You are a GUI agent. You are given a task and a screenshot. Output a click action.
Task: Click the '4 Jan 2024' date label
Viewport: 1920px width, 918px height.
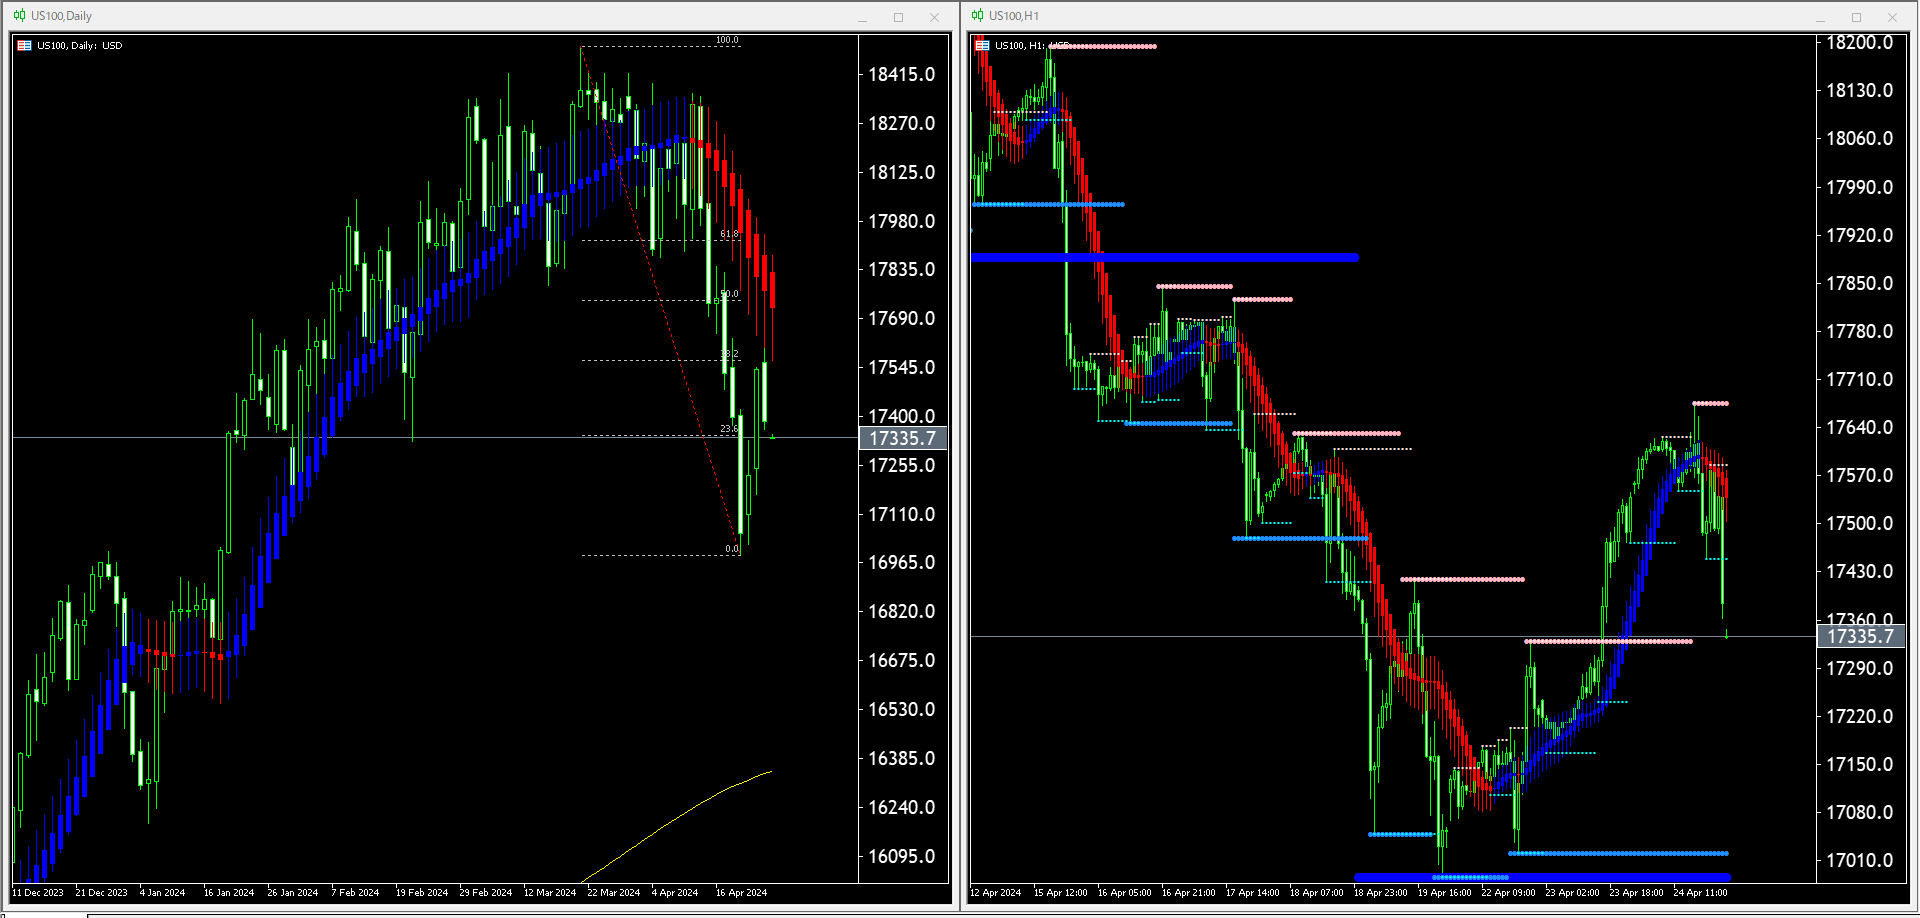(162, 893)
